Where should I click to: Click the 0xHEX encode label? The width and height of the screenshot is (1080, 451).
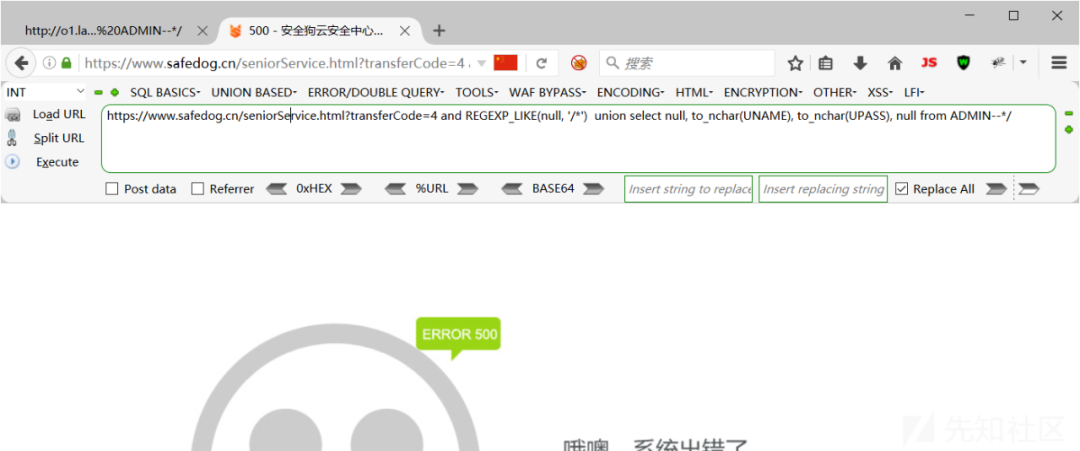click(314, 189)
